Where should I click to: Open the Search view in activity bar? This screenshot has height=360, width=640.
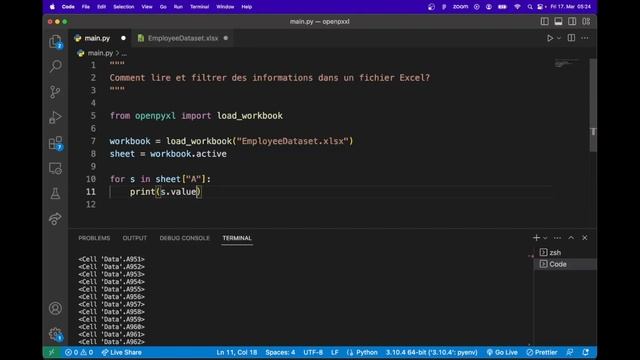pos(55,66)
